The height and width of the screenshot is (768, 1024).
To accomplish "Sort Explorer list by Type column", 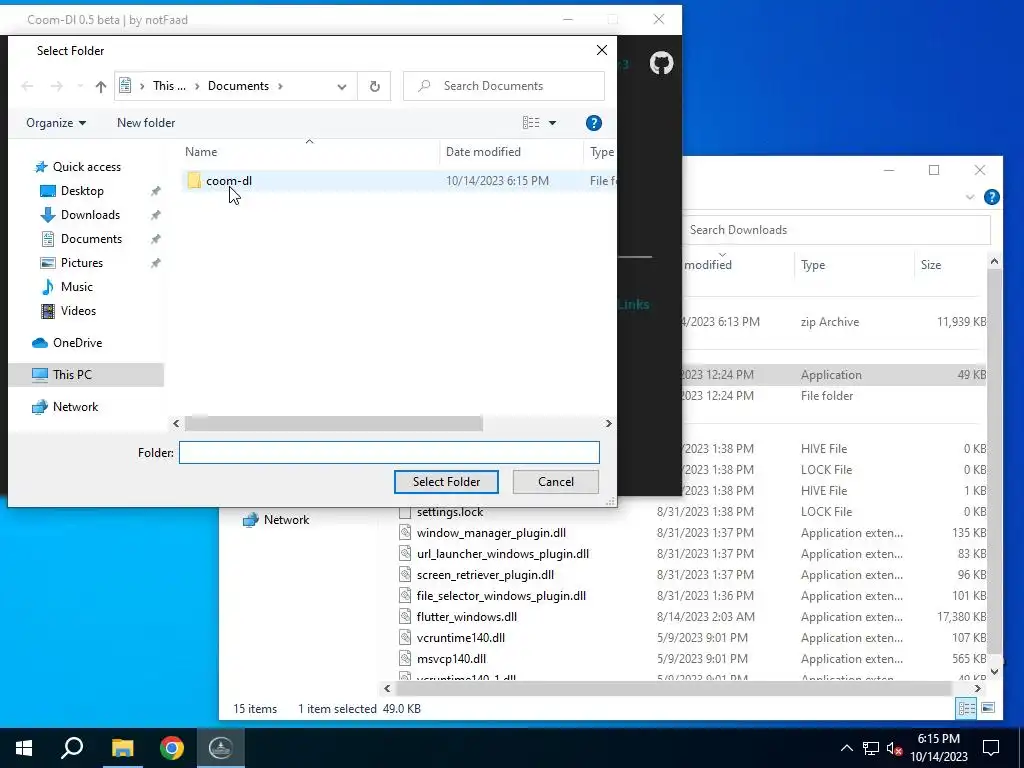I will click(x=813, y=265).
